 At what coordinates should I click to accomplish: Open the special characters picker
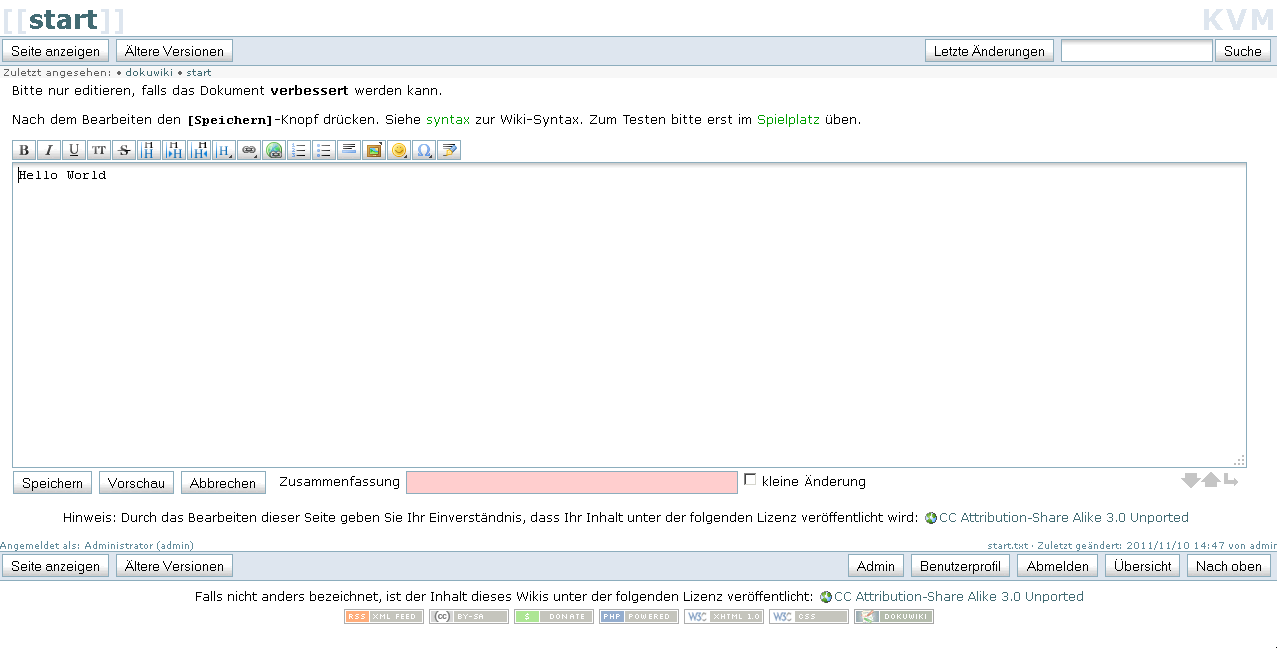(424, 151)
